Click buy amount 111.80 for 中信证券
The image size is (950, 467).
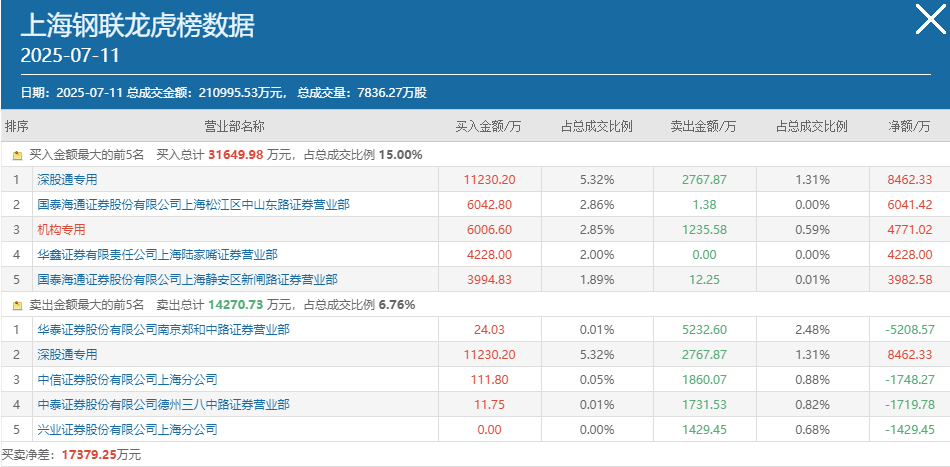[490, 380]
